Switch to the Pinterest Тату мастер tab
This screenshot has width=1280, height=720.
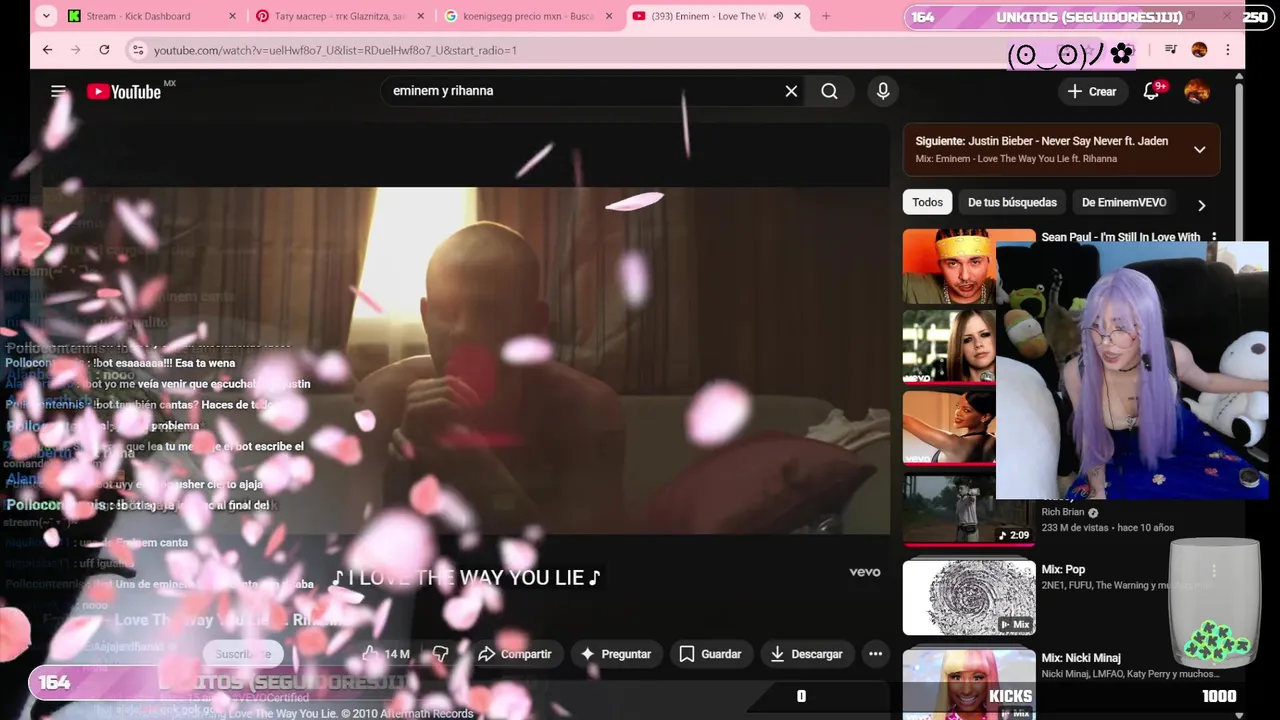340,16
